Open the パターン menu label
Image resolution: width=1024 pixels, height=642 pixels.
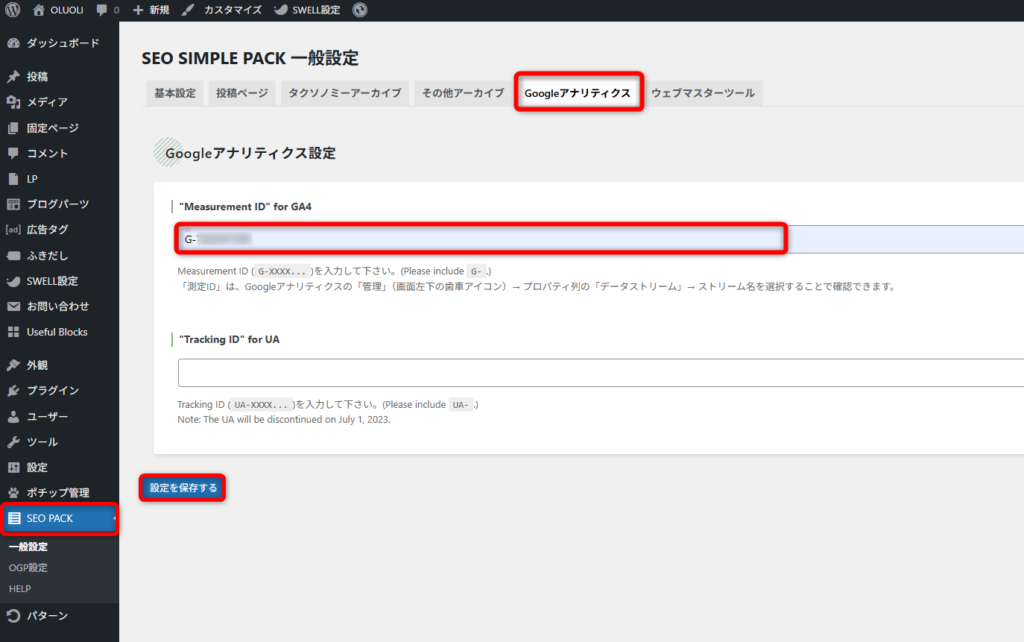[47, 615]
